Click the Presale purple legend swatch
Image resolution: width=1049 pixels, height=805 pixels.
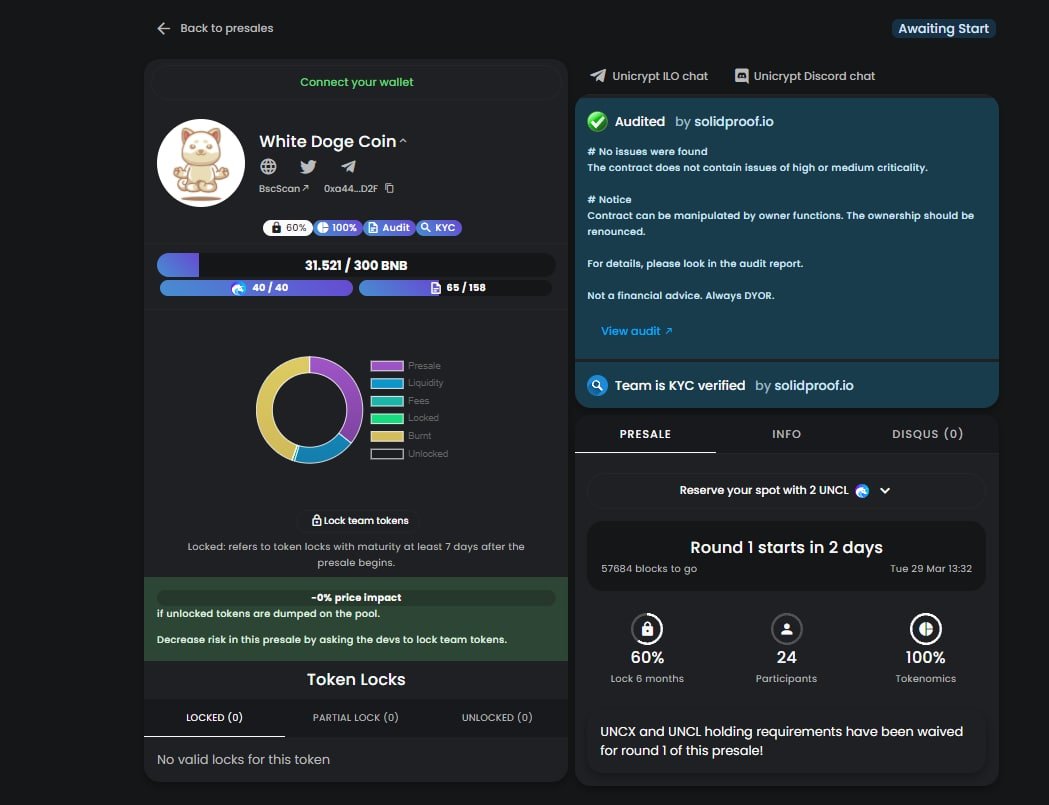point(387,365)
